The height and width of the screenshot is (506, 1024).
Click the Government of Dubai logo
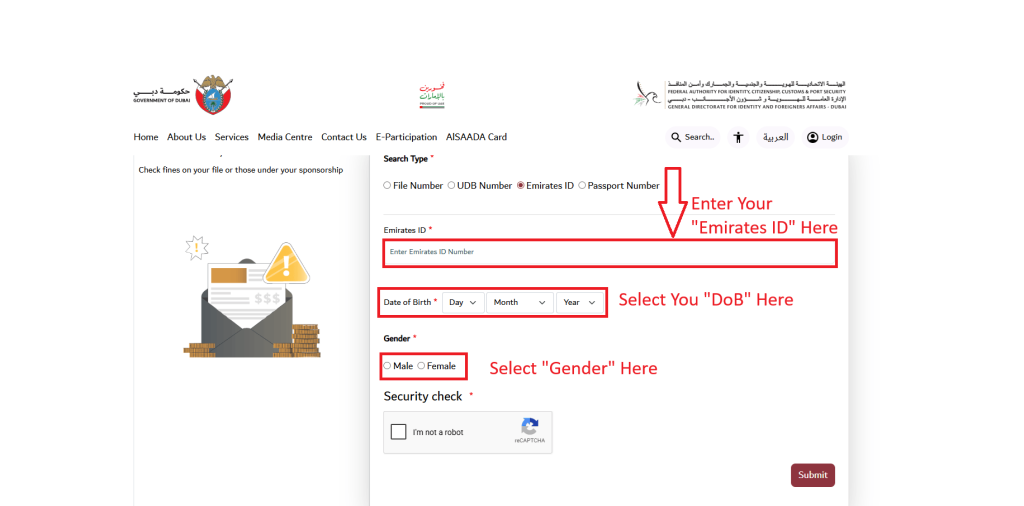point(183,95)
